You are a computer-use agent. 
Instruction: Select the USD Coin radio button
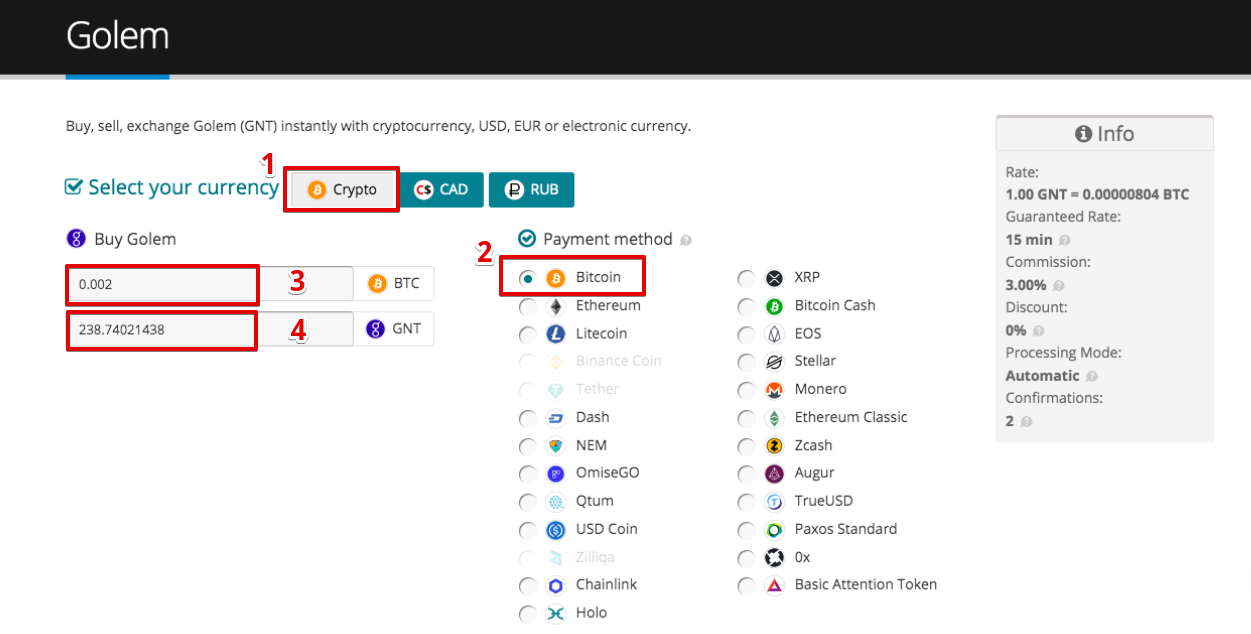coord(527,530)
